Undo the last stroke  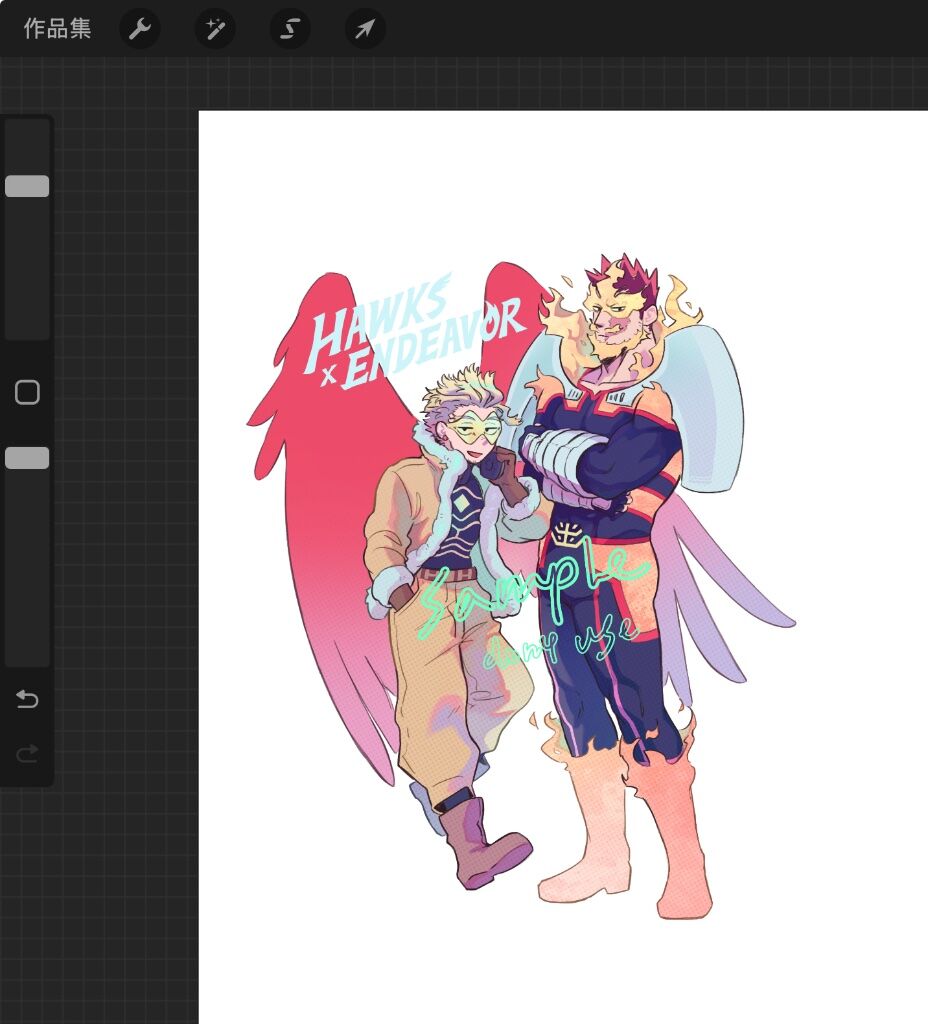coord(27,699)
